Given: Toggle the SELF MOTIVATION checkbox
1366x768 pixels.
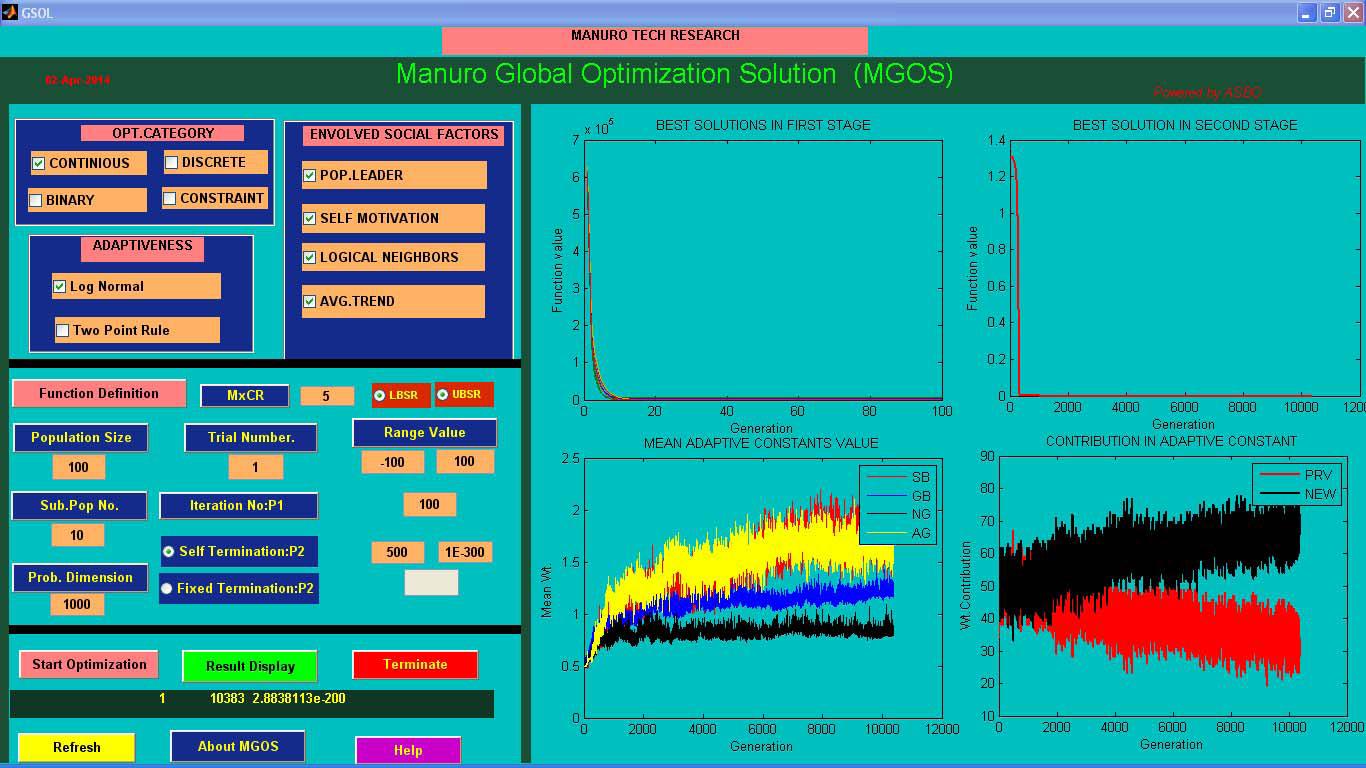Looking at the screenshot, I should pyautogui.click(x=309, y=218).
